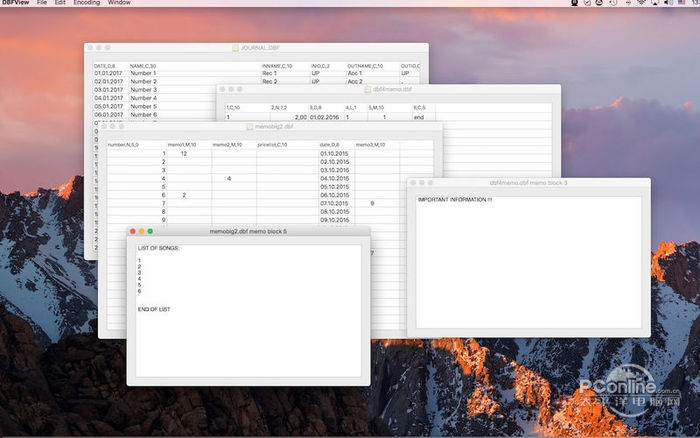Screen dimensions: 700x438
Task: Click the memobig2.dbf document icon in title
Action: pyautogui.click(x=249, y=128)
